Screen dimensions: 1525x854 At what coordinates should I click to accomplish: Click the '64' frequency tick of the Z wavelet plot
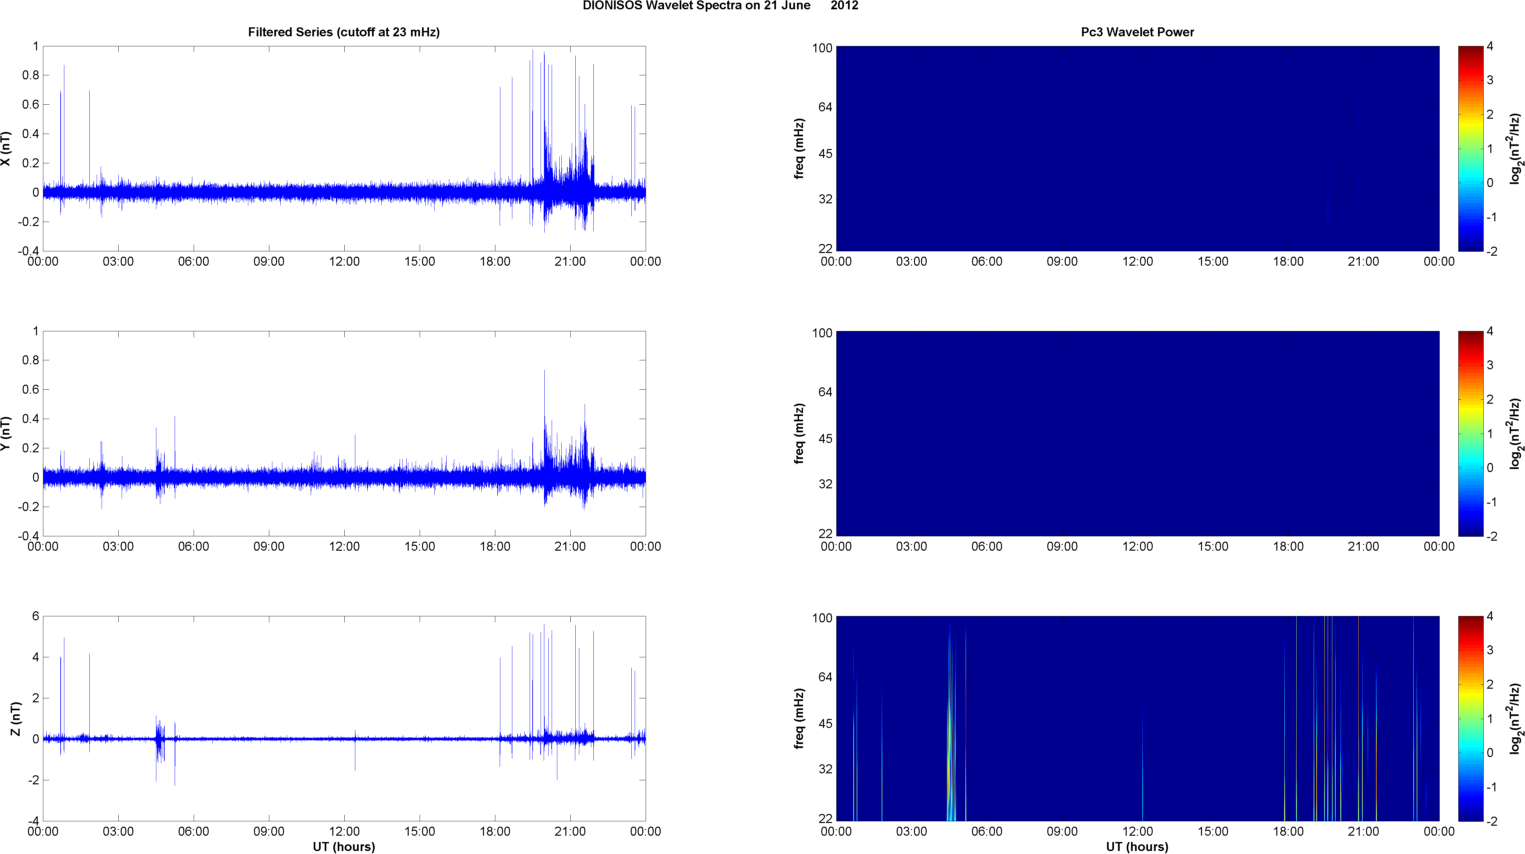point(825,678)
